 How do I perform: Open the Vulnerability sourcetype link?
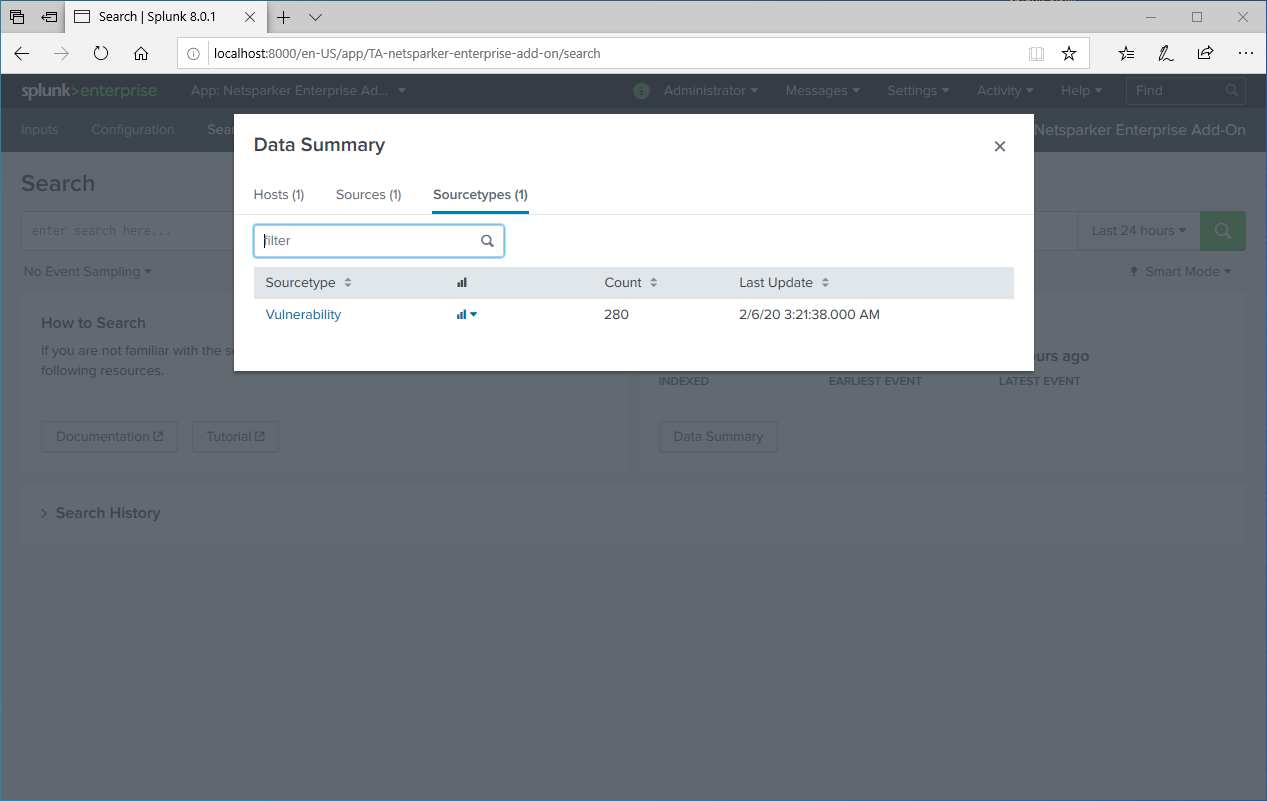302,314
